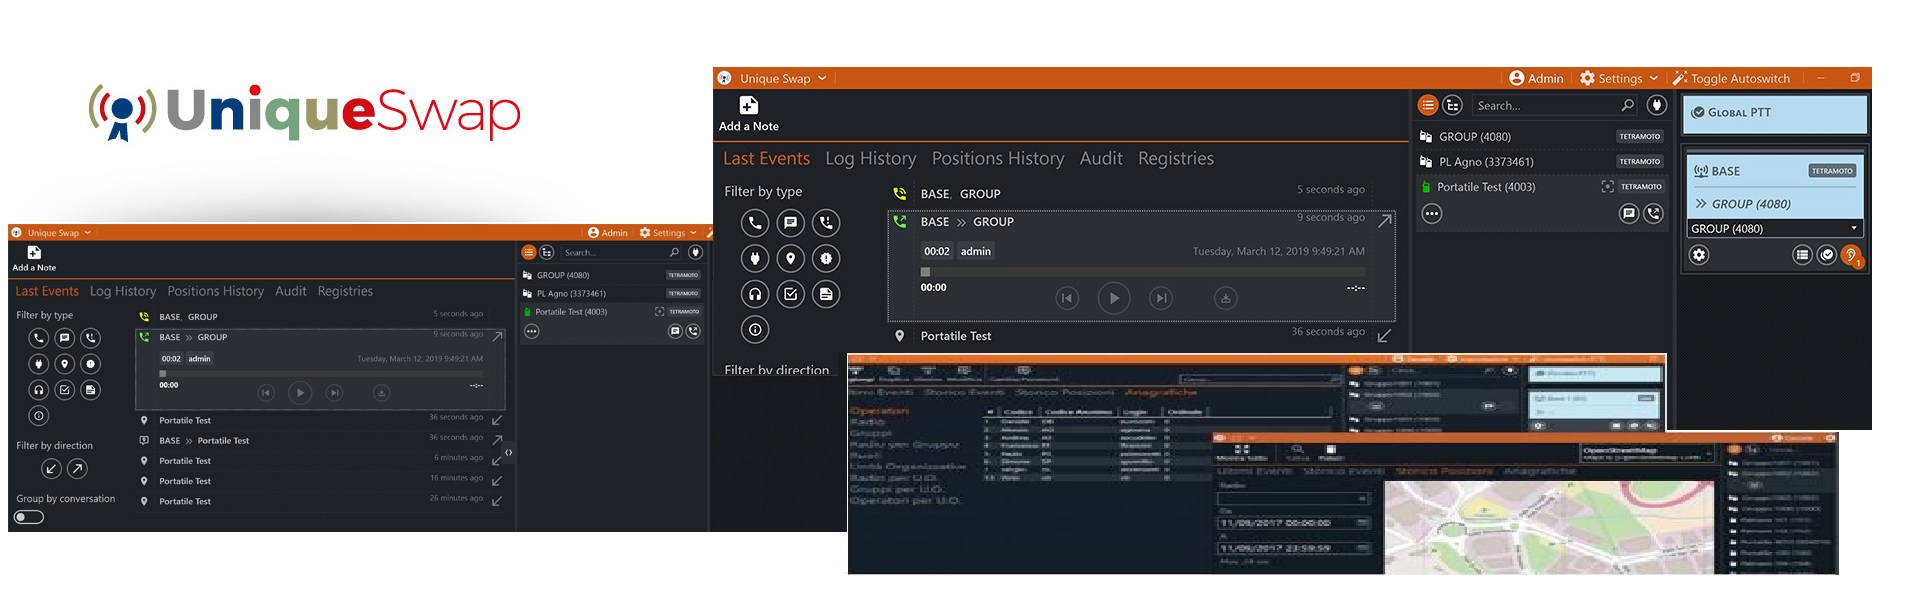Viewport: 1920px width, 600px height.
Task: Open GROUP (4080) combo box on BASE card
Action: [1774, 229]
